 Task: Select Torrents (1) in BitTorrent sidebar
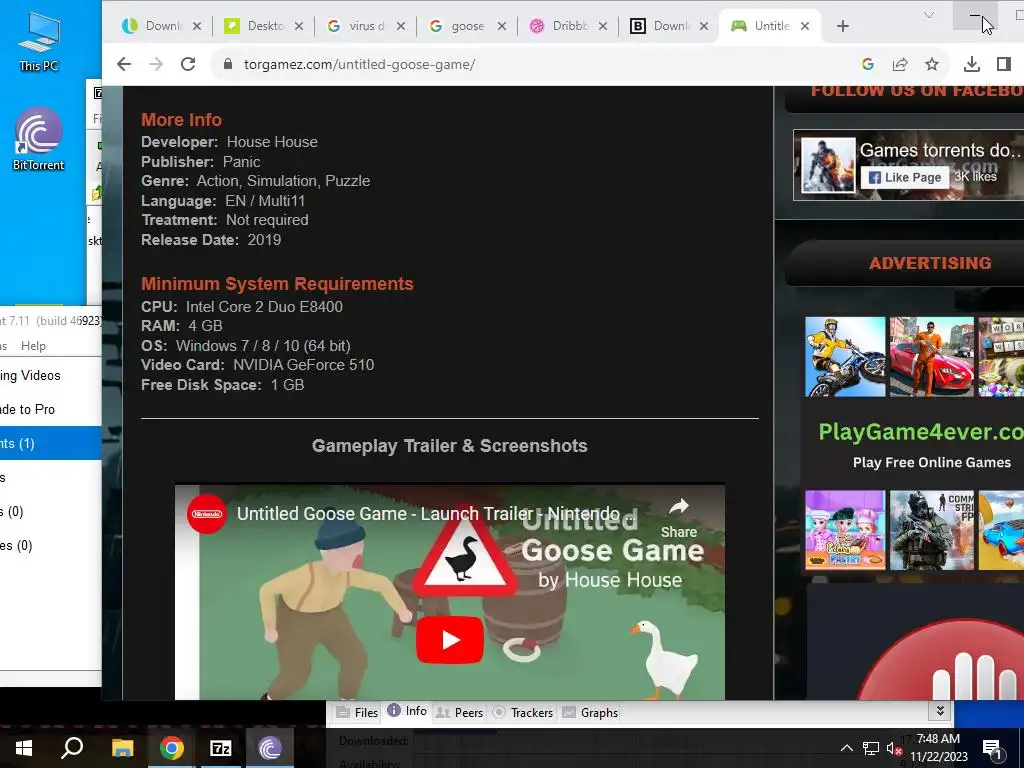pyautogui.click(x=50, y=443)
